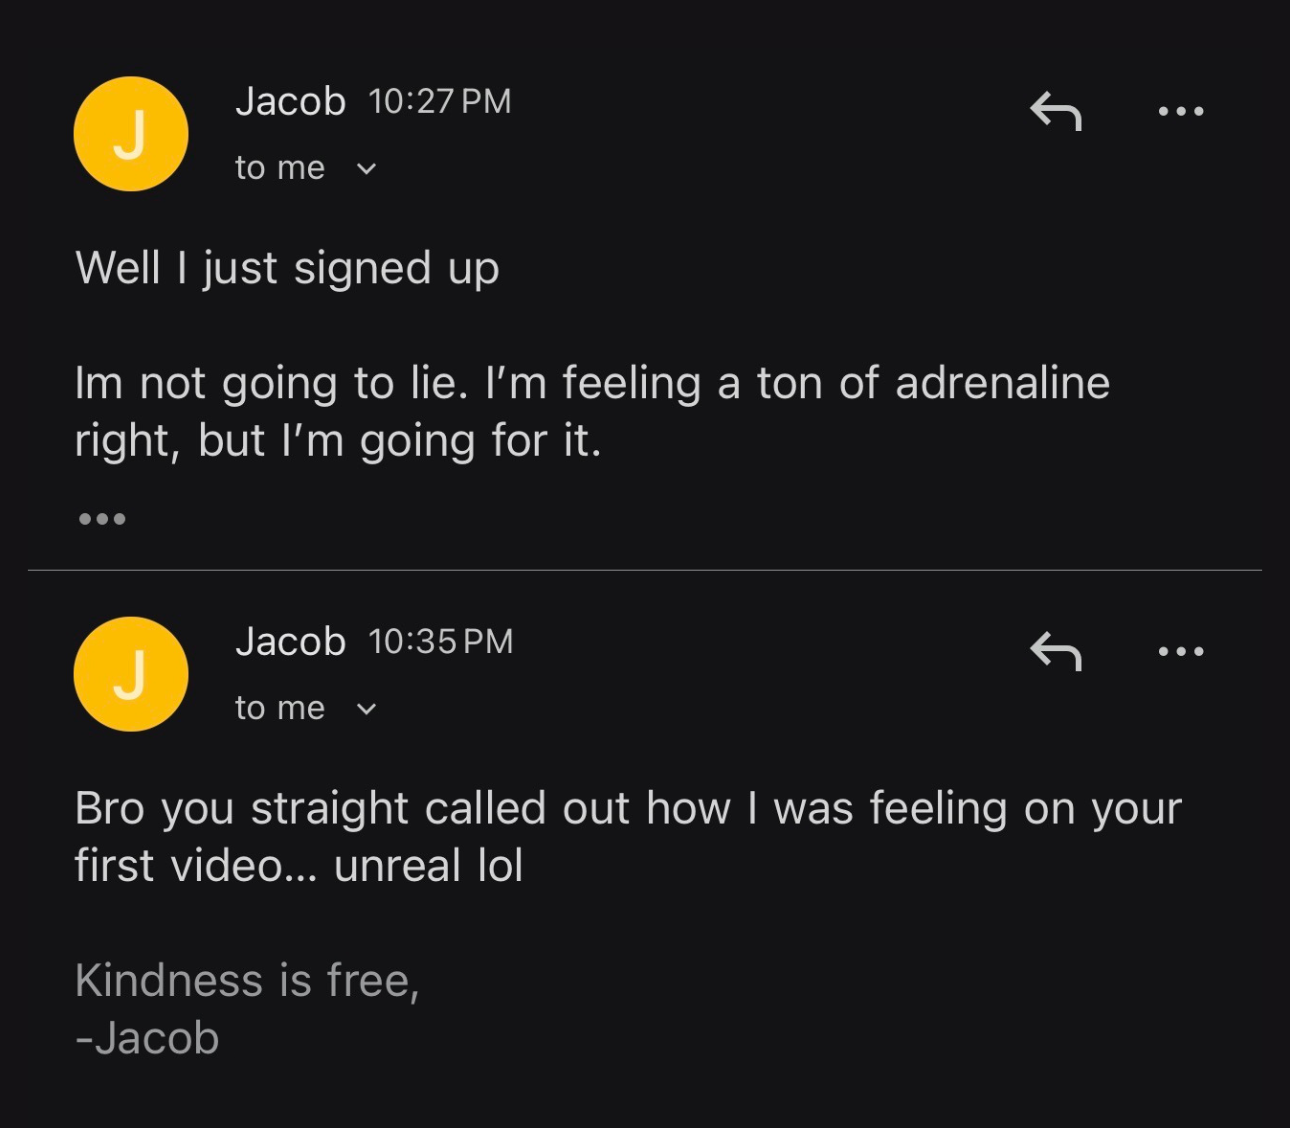Tap Jacob's avatar on the 10:35 PM email
This screenshot has height=1128, width=1290.
(x=131, y=674)
